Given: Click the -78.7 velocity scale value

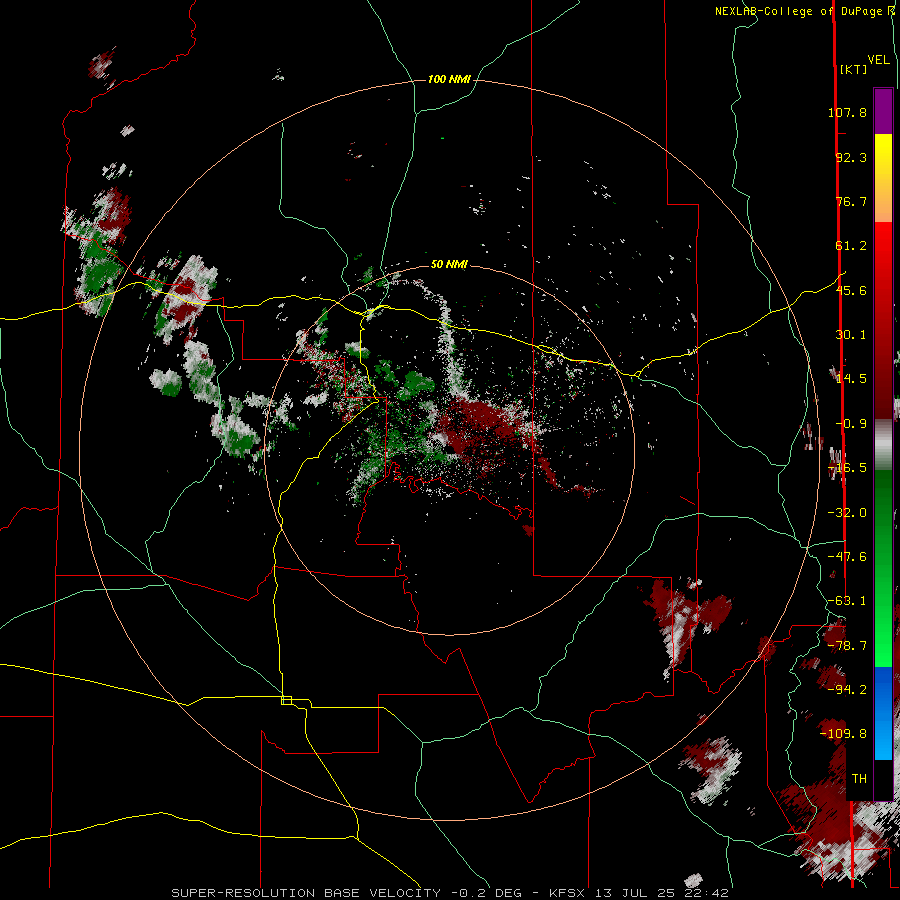Looking at the screenshot, I should point(847,646).
